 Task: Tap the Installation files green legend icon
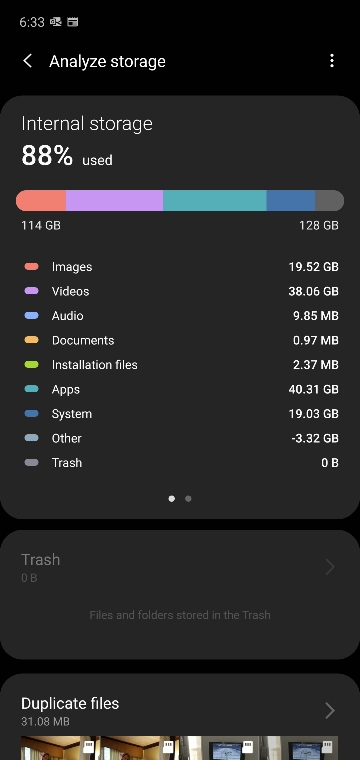pos(31,364)
